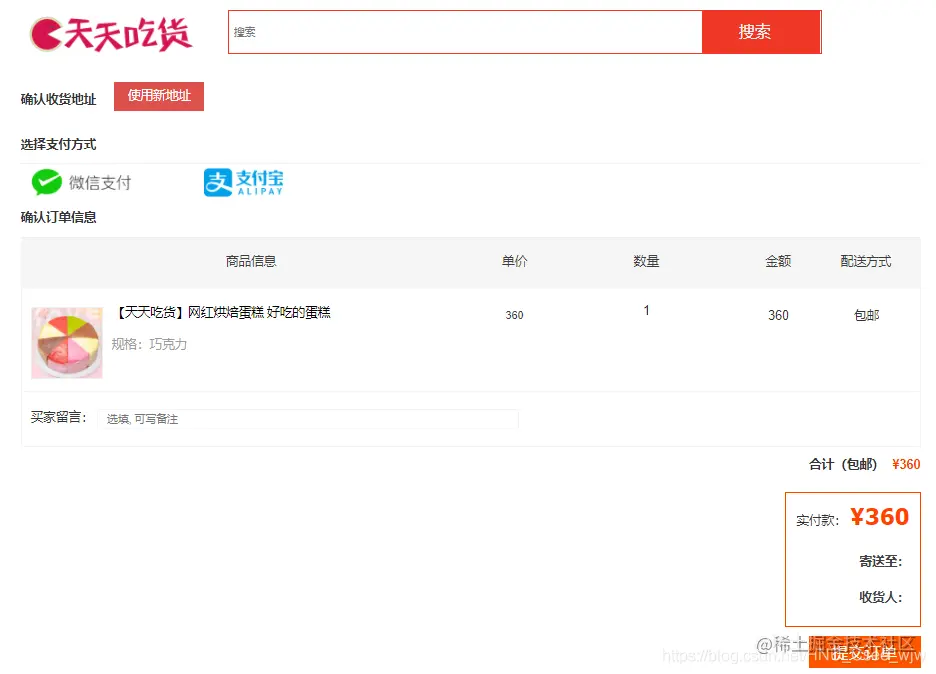Click the 确认订单信息 heading
936x674 pixels.
[x=58, y=217]
